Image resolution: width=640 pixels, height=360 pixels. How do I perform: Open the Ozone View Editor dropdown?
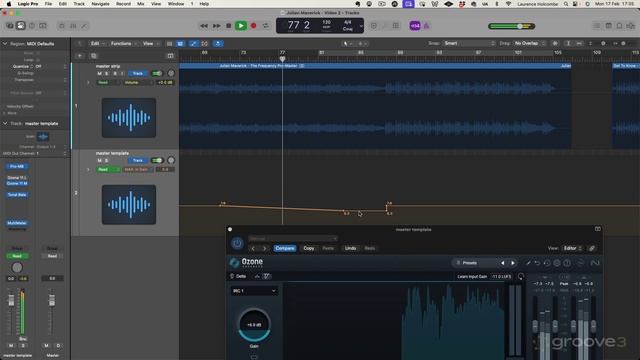(x=573, y=248)
